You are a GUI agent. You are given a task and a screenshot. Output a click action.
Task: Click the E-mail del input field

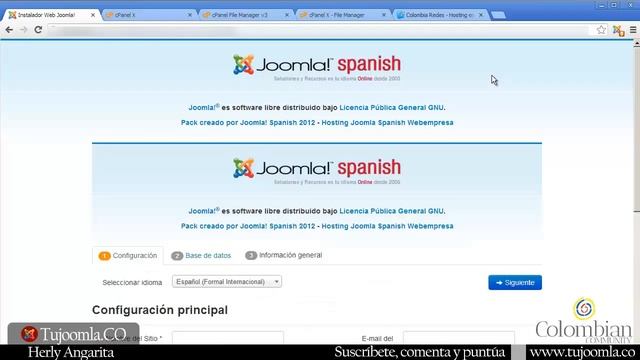coord(459,338)
